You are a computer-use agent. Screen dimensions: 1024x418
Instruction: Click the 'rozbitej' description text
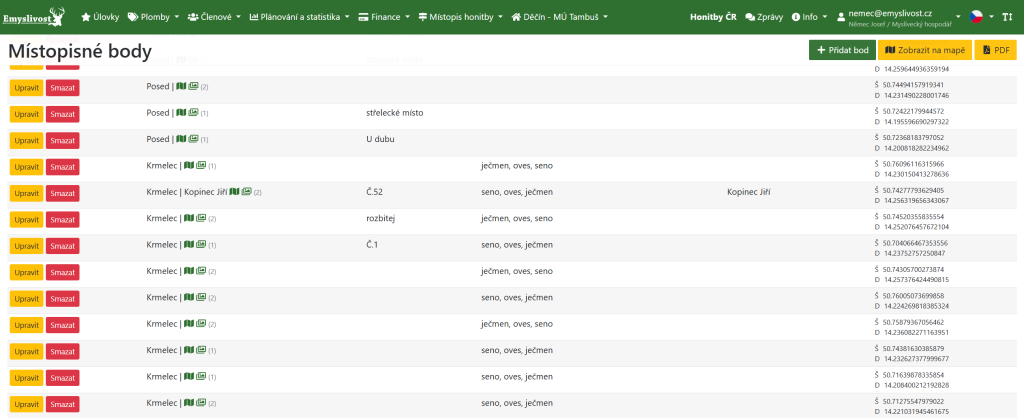coord(381,218)
